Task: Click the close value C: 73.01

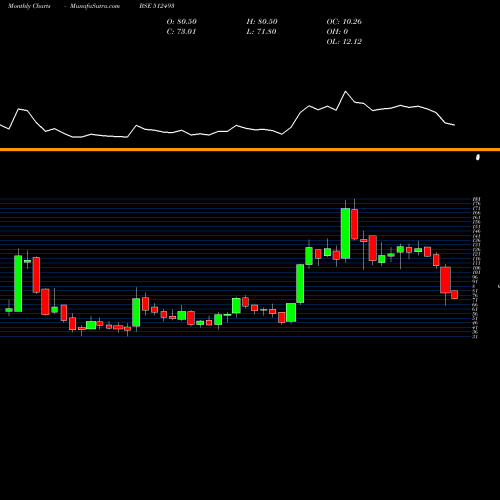Action: (181, 31)
